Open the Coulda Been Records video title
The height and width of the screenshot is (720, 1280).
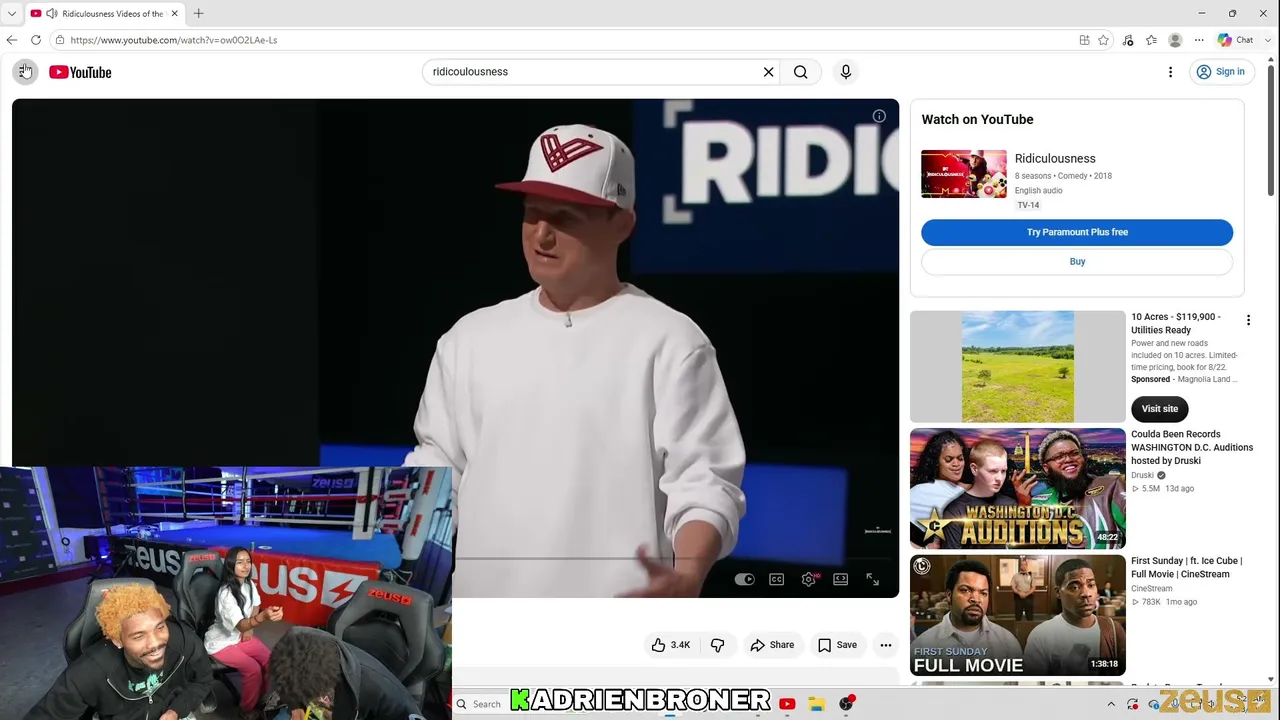1192,447
